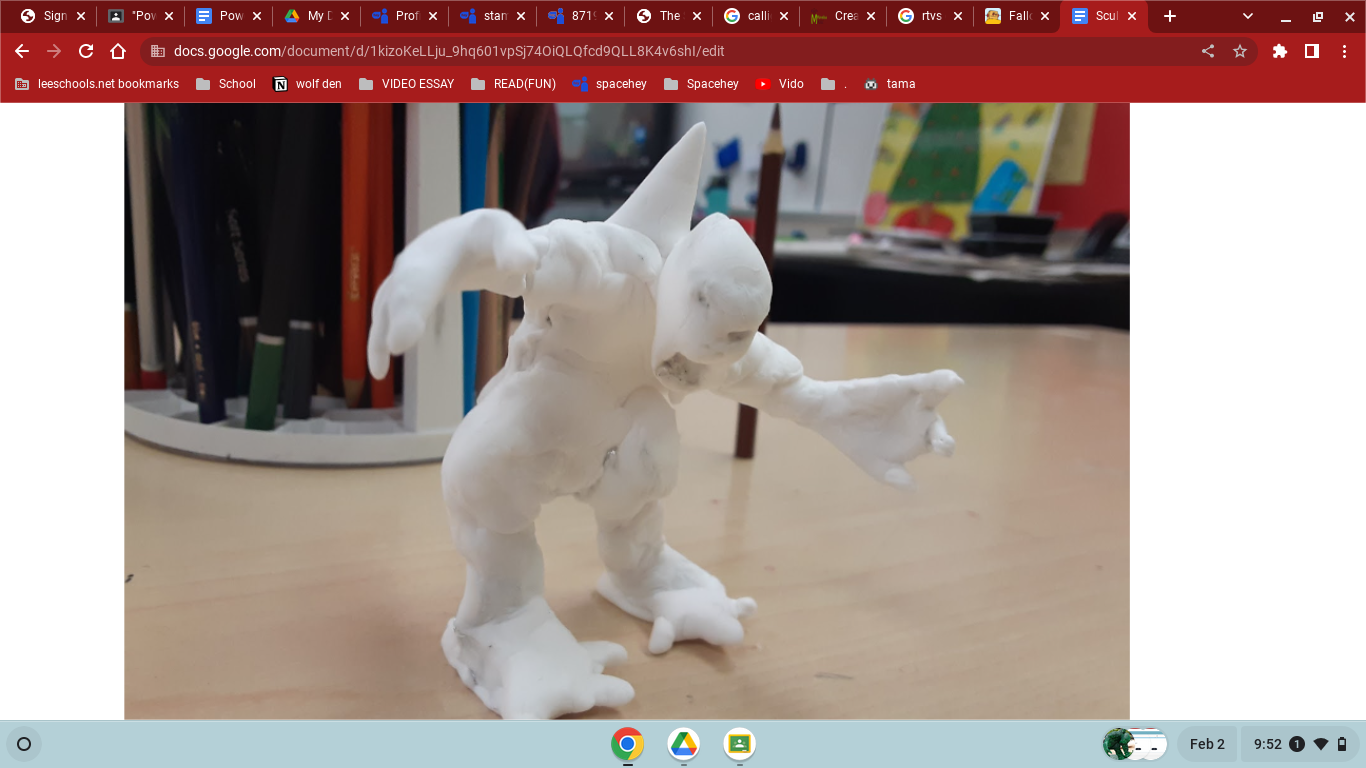Open the side panel icon next to the menu
The width and height of the screenshot is (1366, 768).
1312,51
